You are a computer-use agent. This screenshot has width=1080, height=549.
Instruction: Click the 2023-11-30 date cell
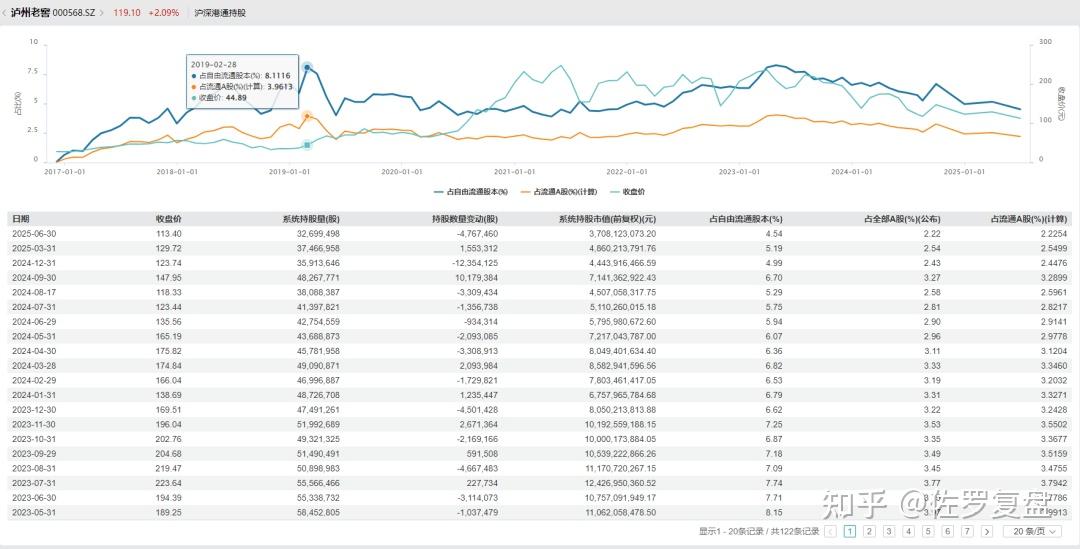pyautogui.click(x=34, y=424)
